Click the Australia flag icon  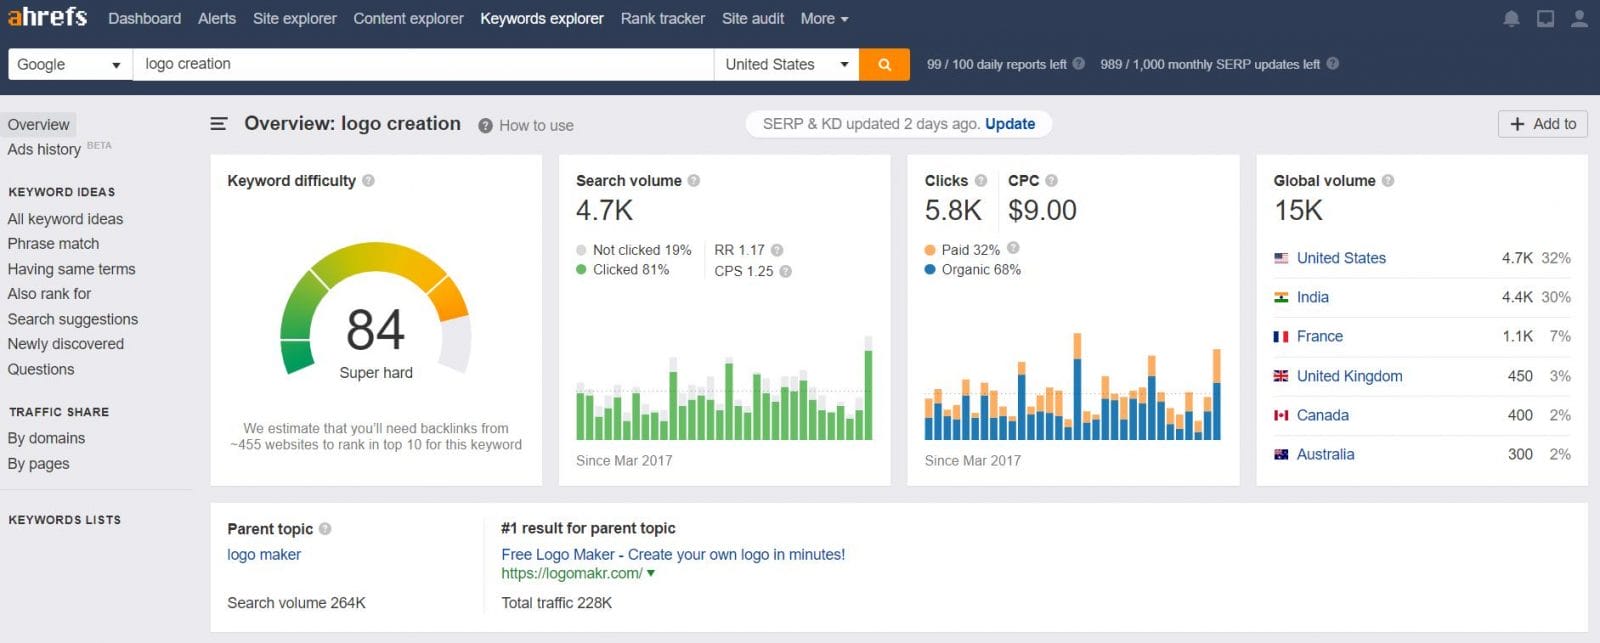(x=1281, y=454)
